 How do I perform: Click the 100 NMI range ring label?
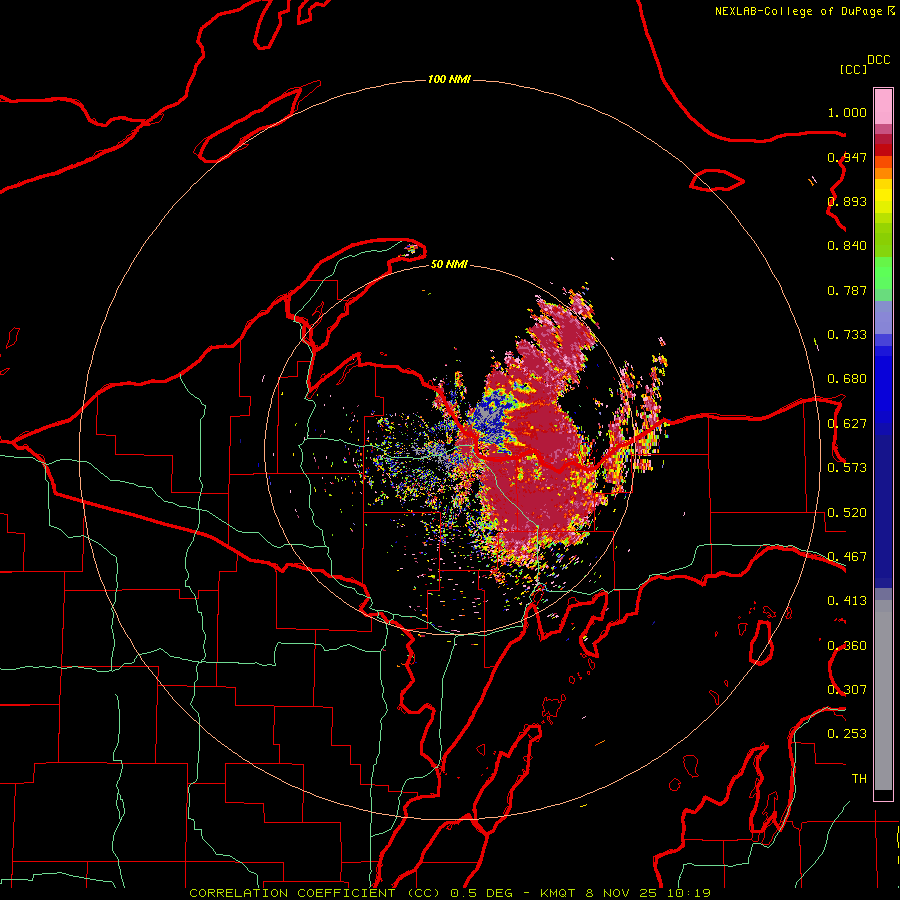[x=449, y=79]
